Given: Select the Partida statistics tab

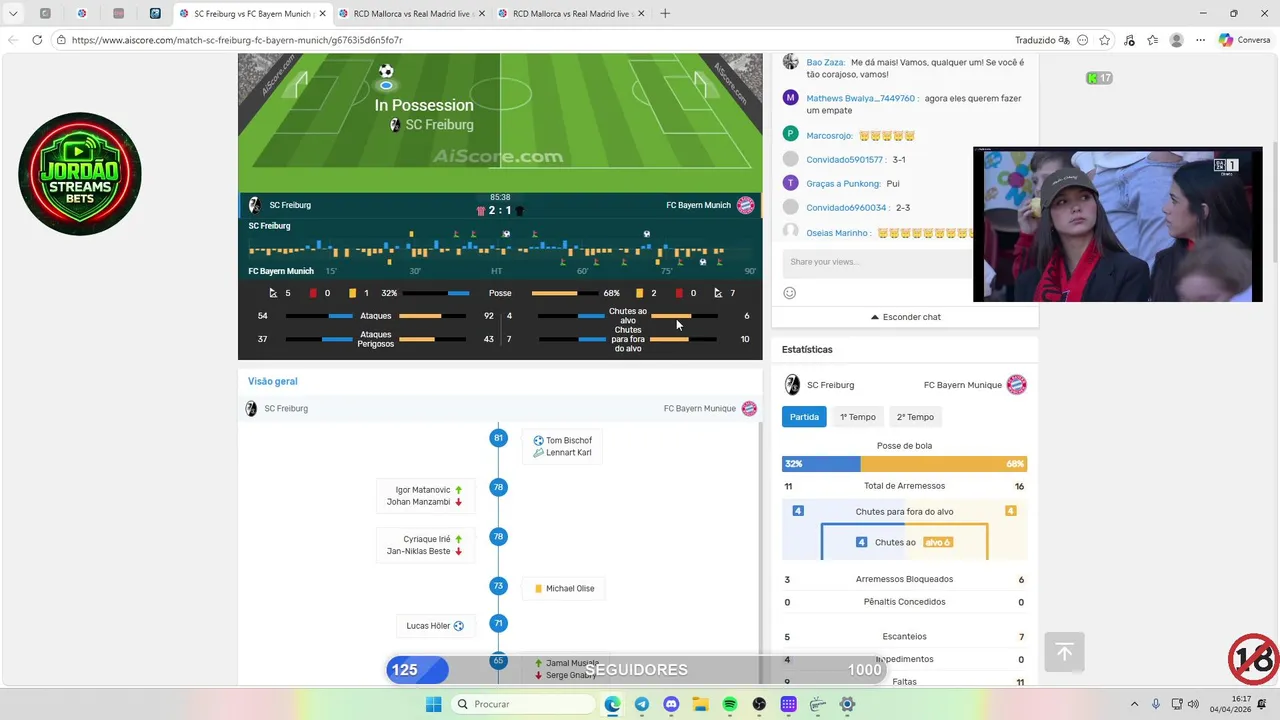Looking at the screenshot, I should [x=804, y=417].
